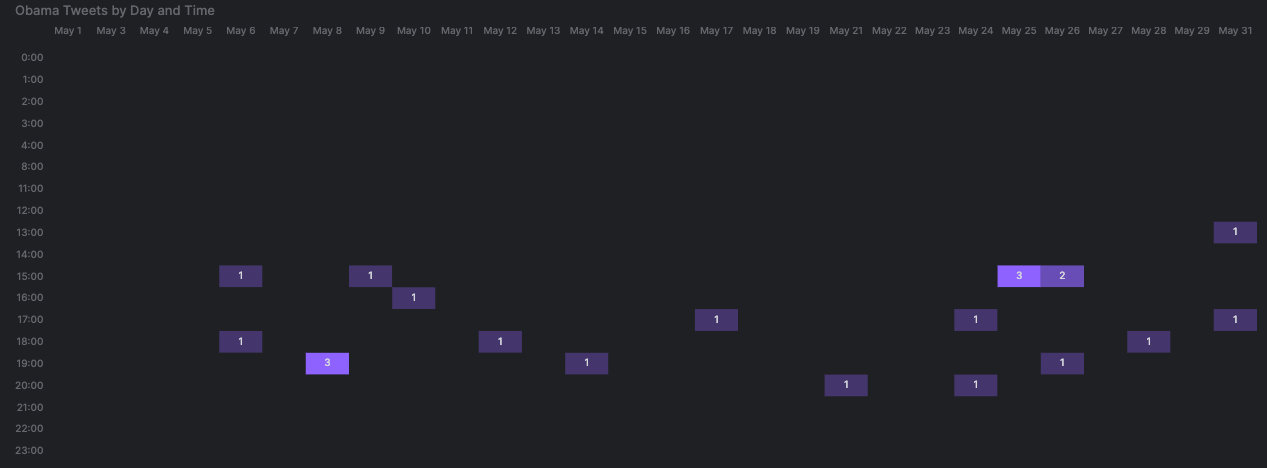
Task: Click the cell showing 3 tweets on May 8
Action: pos(327,363)
